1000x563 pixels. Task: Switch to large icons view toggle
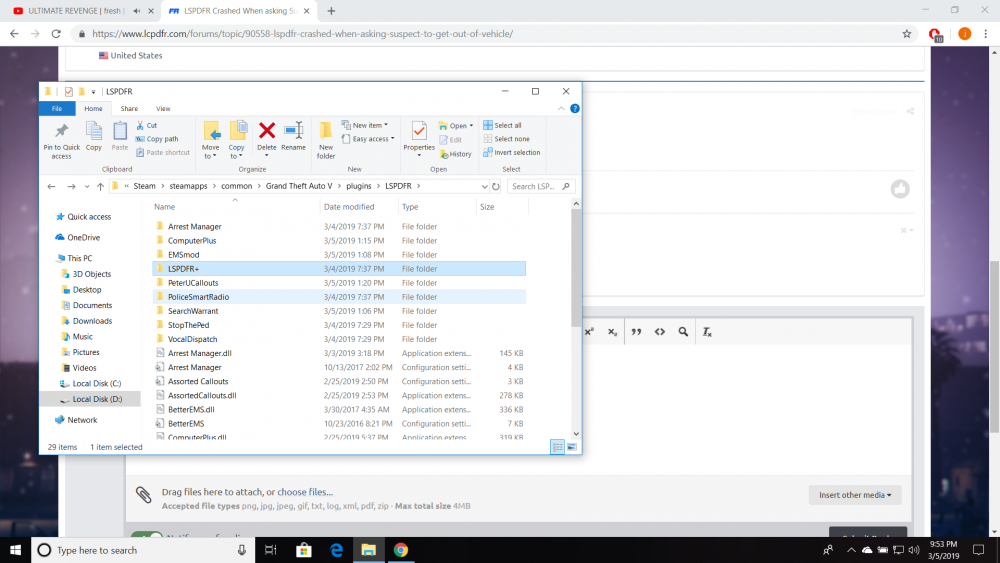tap(573, 447)
